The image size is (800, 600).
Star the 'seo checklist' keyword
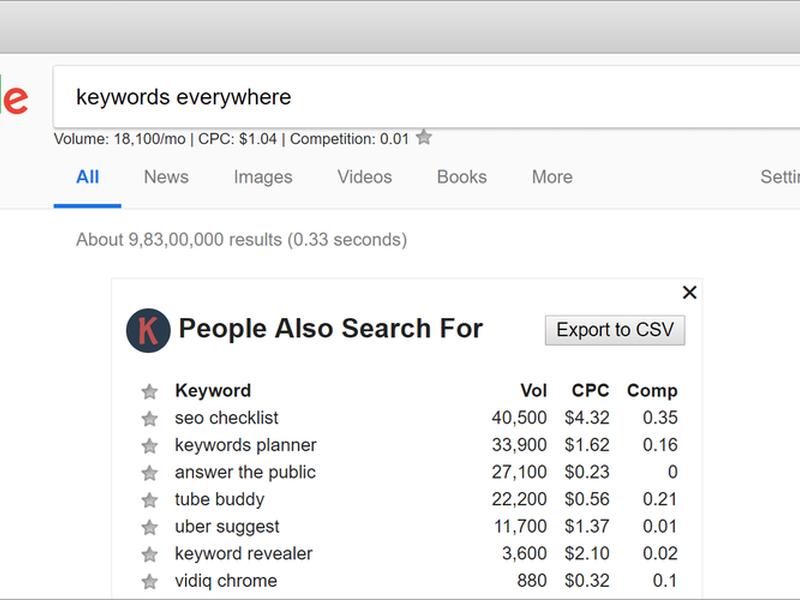pos(149,418)
